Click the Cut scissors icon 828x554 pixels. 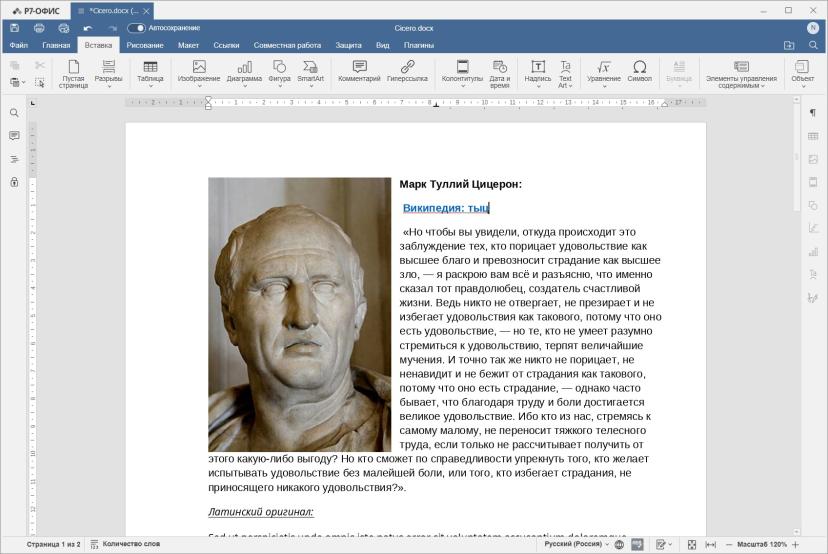pyautogui.click(x=40, y=65)
